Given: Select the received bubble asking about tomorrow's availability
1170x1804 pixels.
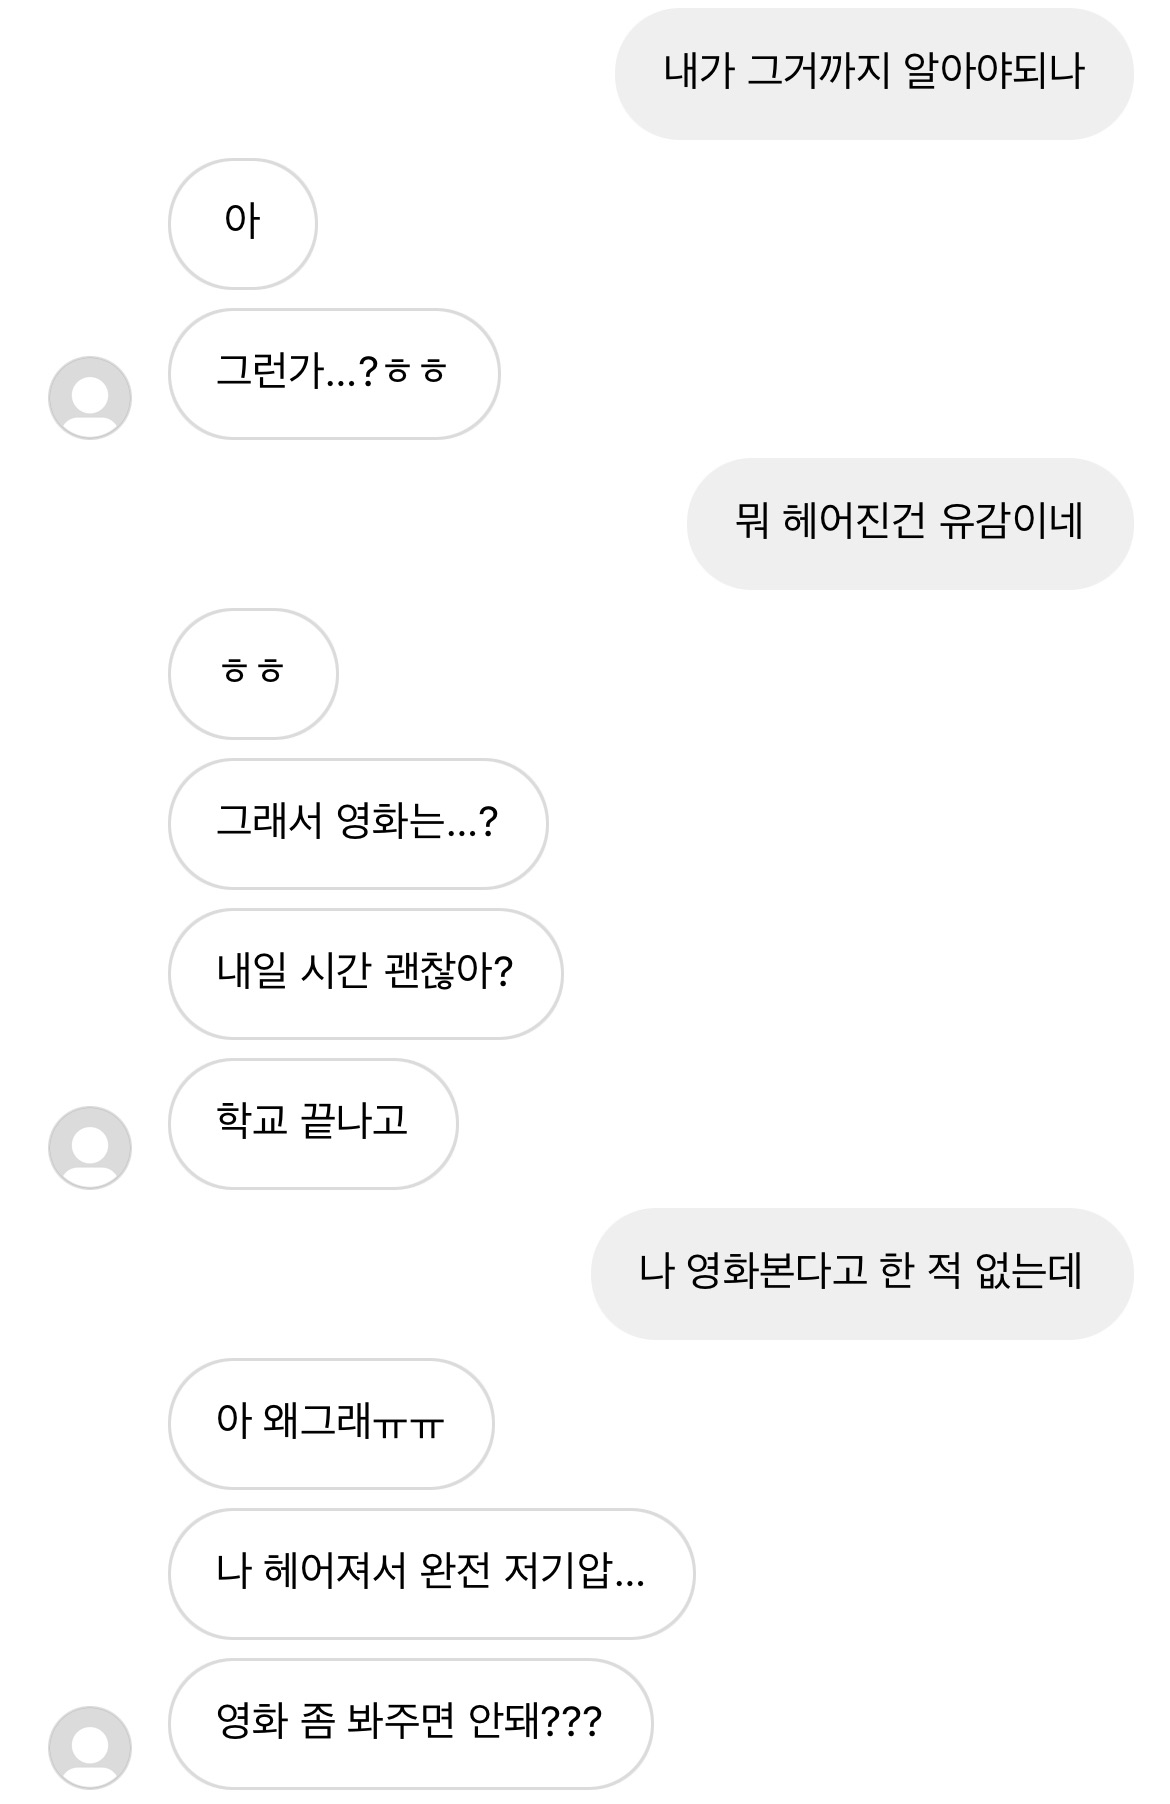Looking at the screenshot, I should click(x=365, y=973).
